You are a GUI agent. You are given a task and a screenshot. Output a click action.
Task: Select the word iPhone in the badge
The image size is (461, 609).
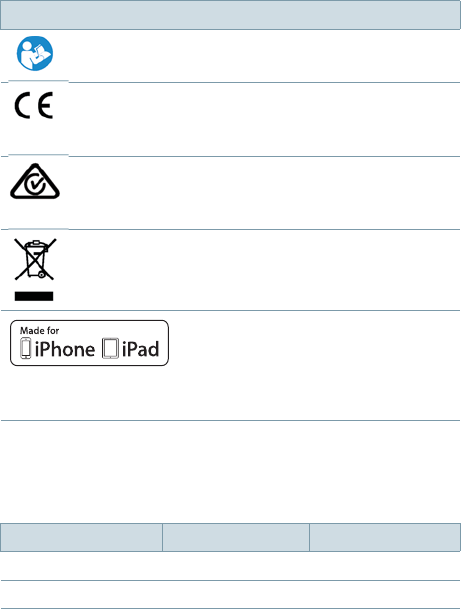pyautogui.click(x=65, y=349)
